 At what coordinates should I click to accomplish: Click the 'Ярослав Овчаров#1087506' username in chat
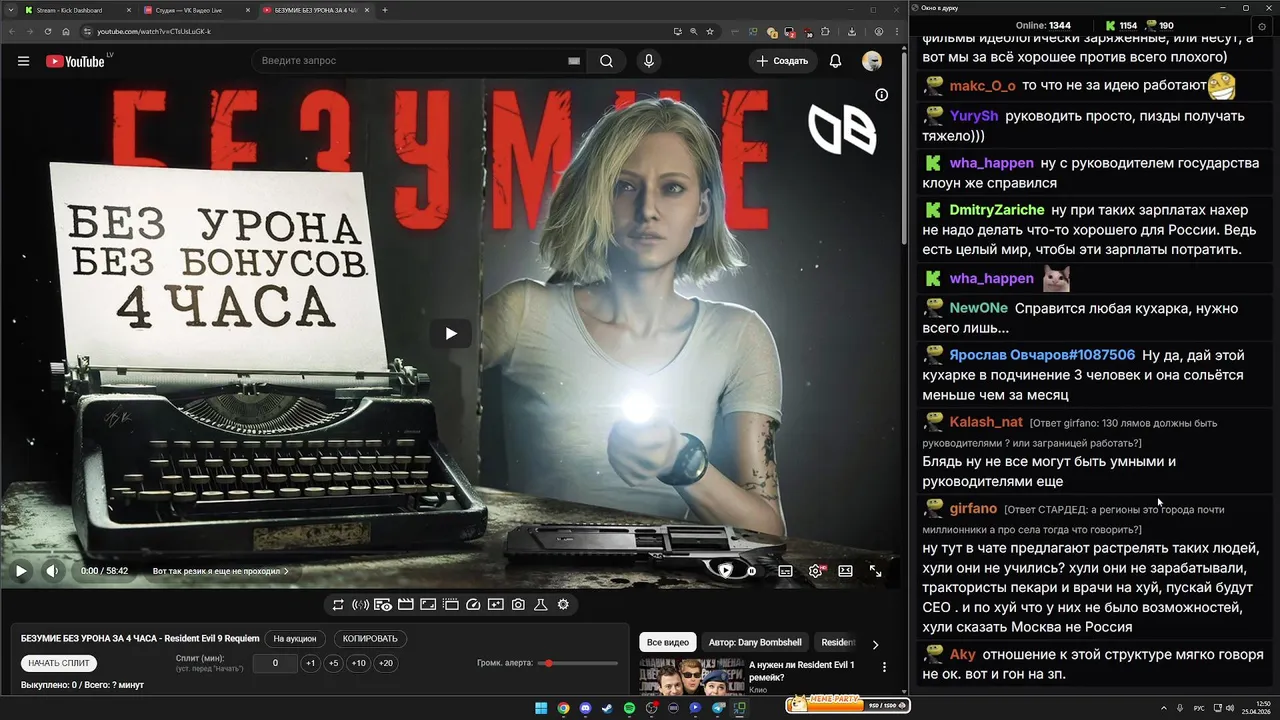coord(1042,355)
